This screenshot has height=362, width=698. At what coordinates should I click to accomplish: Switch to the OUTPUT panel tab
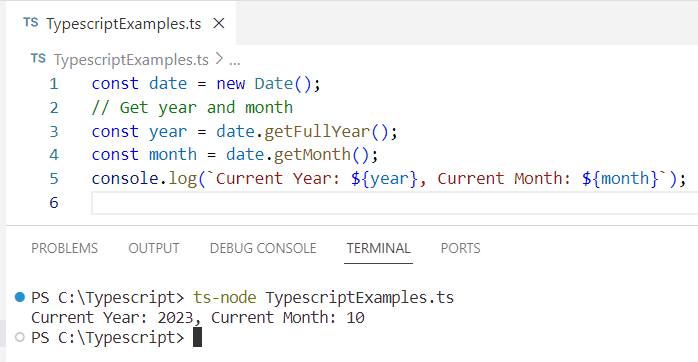(154, 248)
